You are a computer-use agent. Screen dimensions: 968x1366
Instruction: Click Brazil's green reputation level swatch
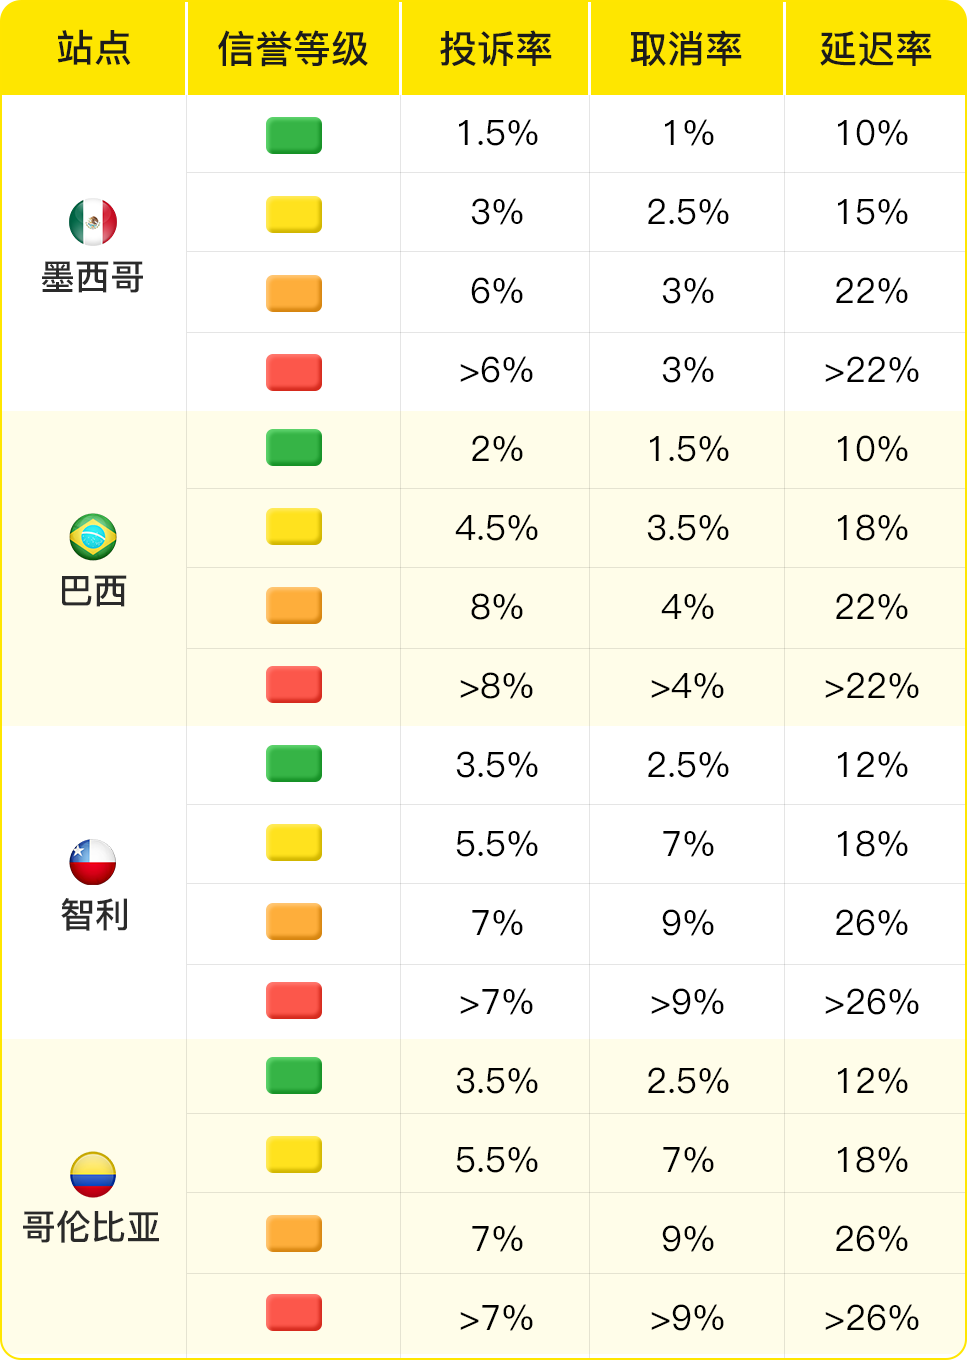294,448
